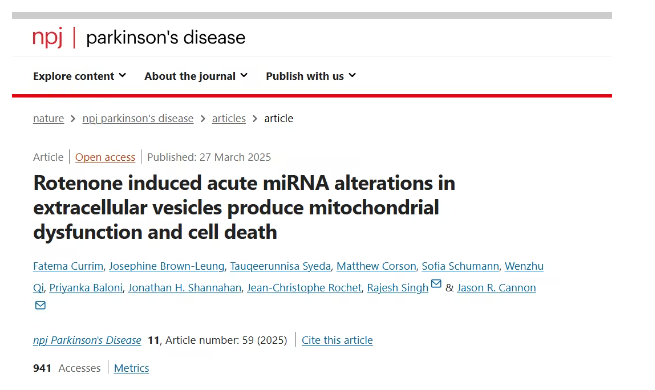
Task: View the article Metrics
Action: click(132, 368)
